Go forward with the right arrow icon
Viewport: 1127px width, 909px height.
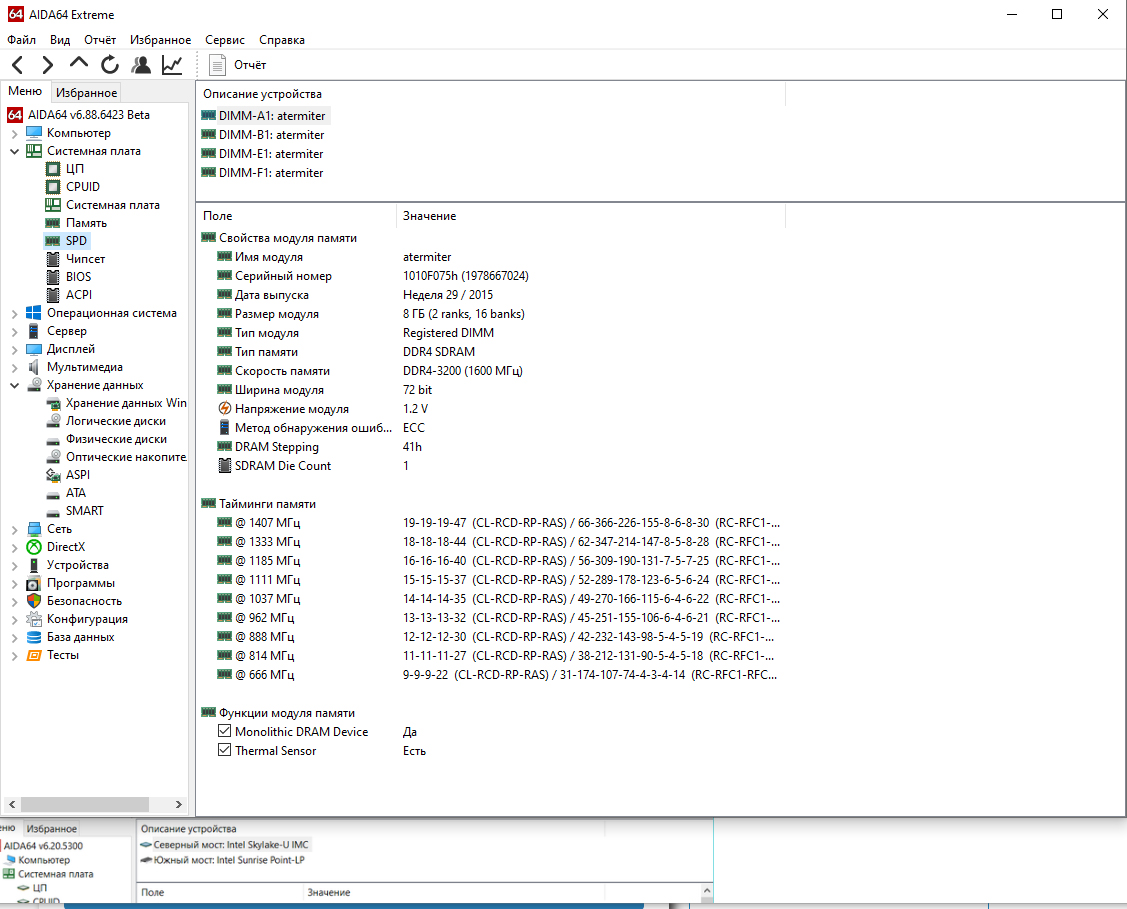[47, 65]
